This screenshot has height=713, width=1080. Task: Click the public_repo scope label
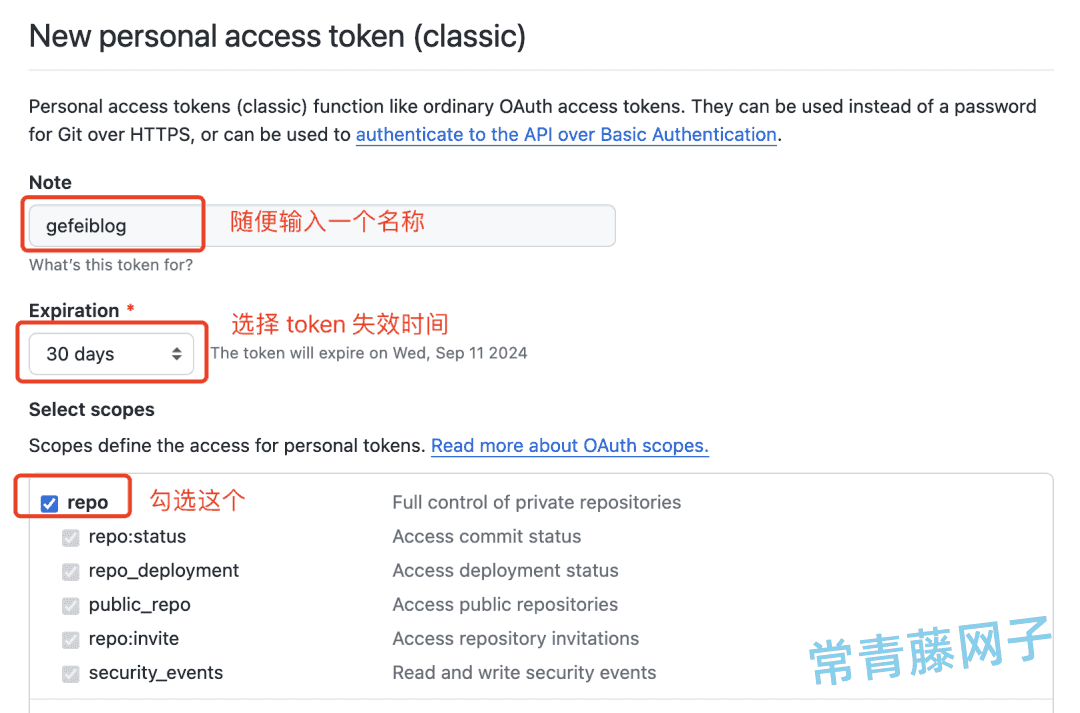140,605
